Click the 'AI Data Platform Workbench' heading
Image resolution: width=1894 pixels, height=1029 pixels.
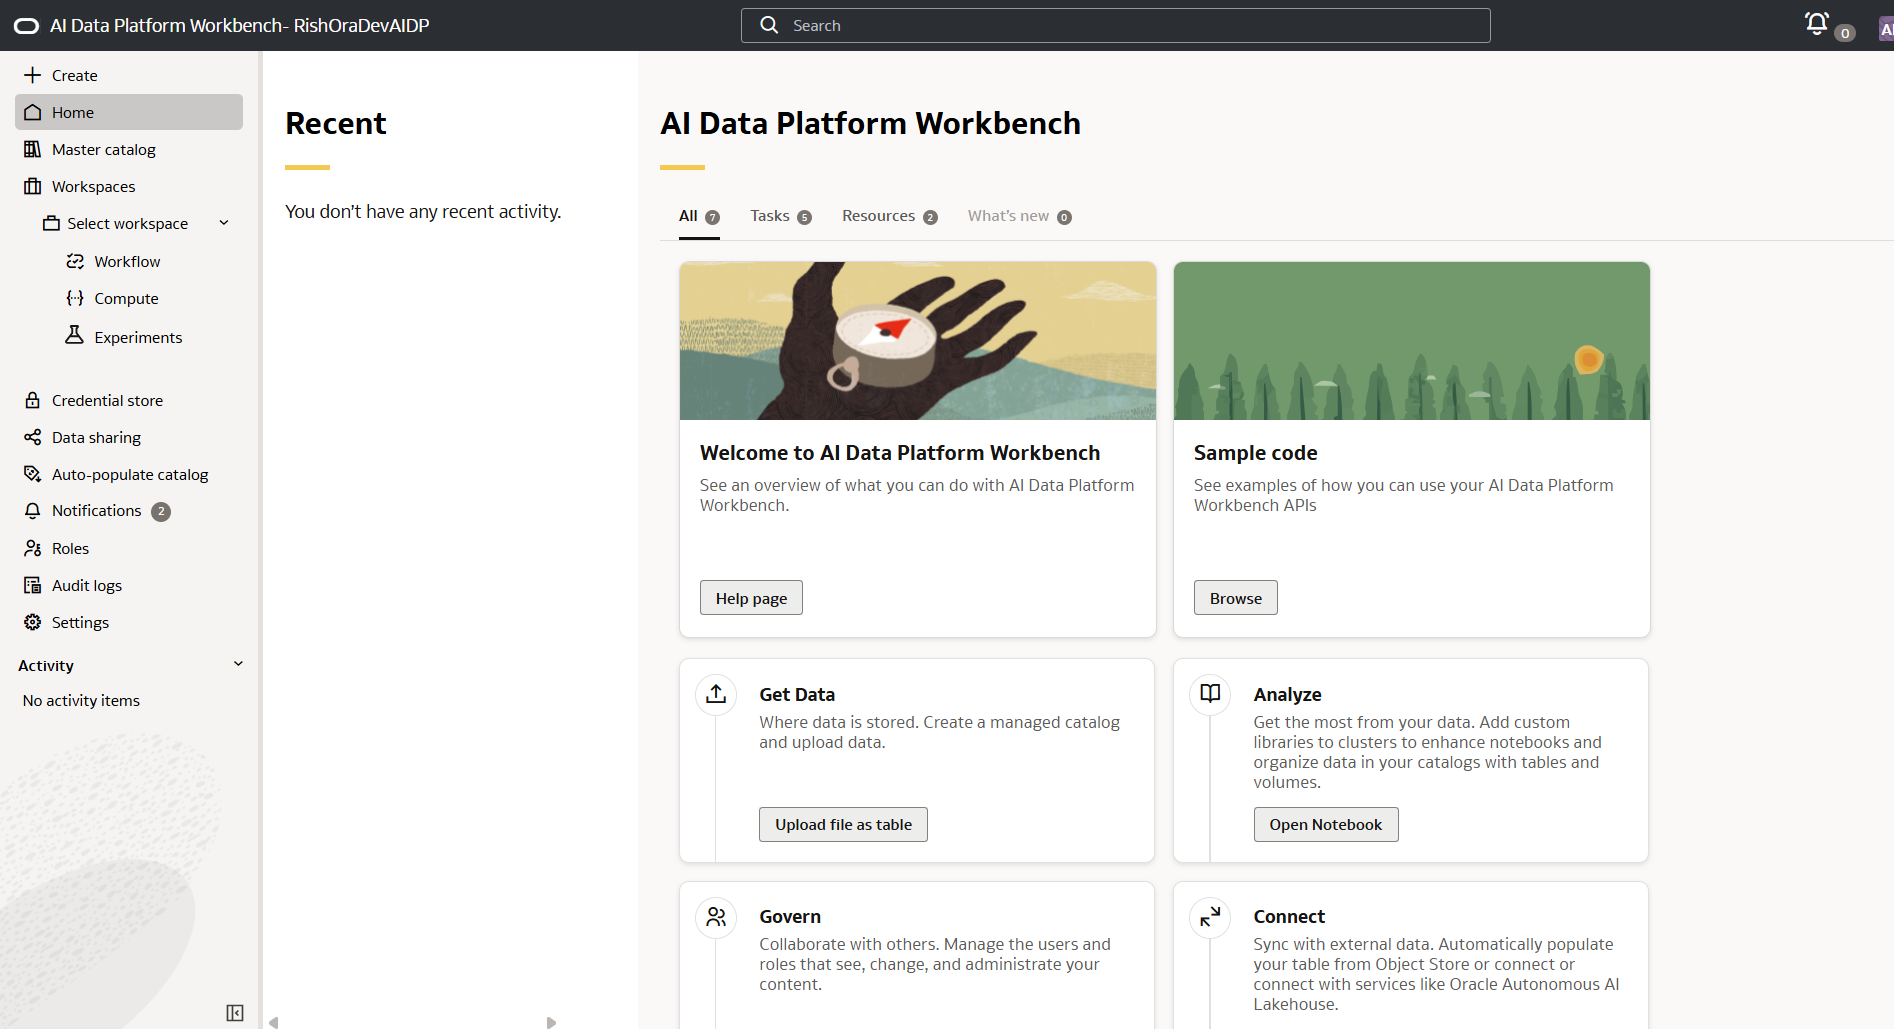click(x=870, y=123)
